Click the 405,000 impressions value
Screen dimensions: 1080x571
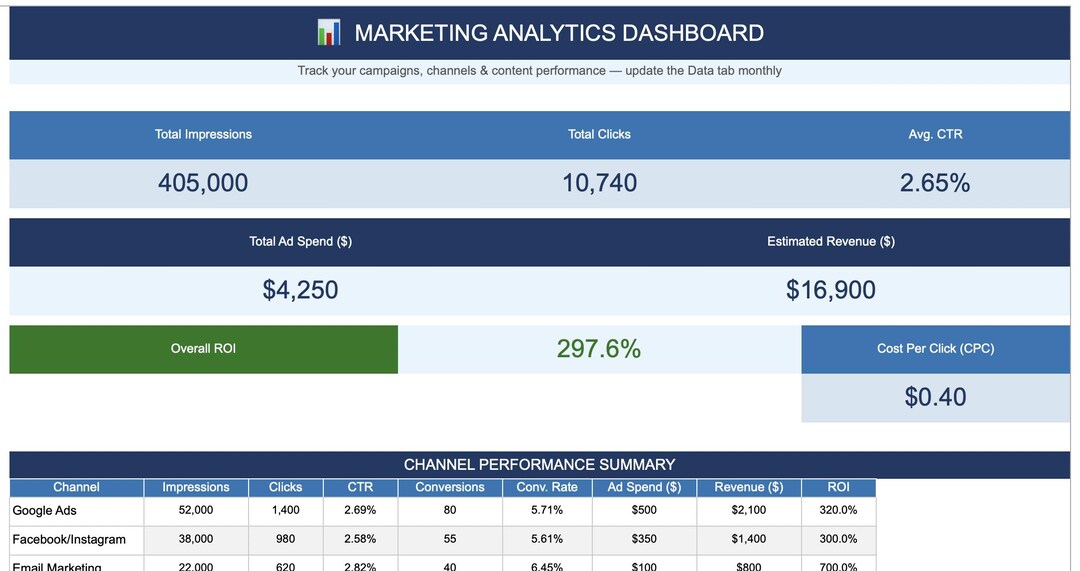(x=203, y=183)
